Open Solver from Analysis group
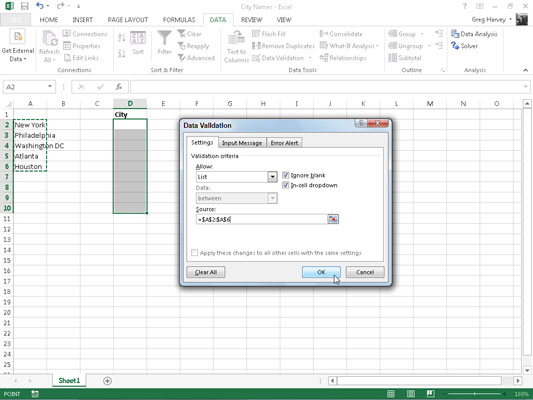Viewport: 533px width, 400px height. point(464,46)
